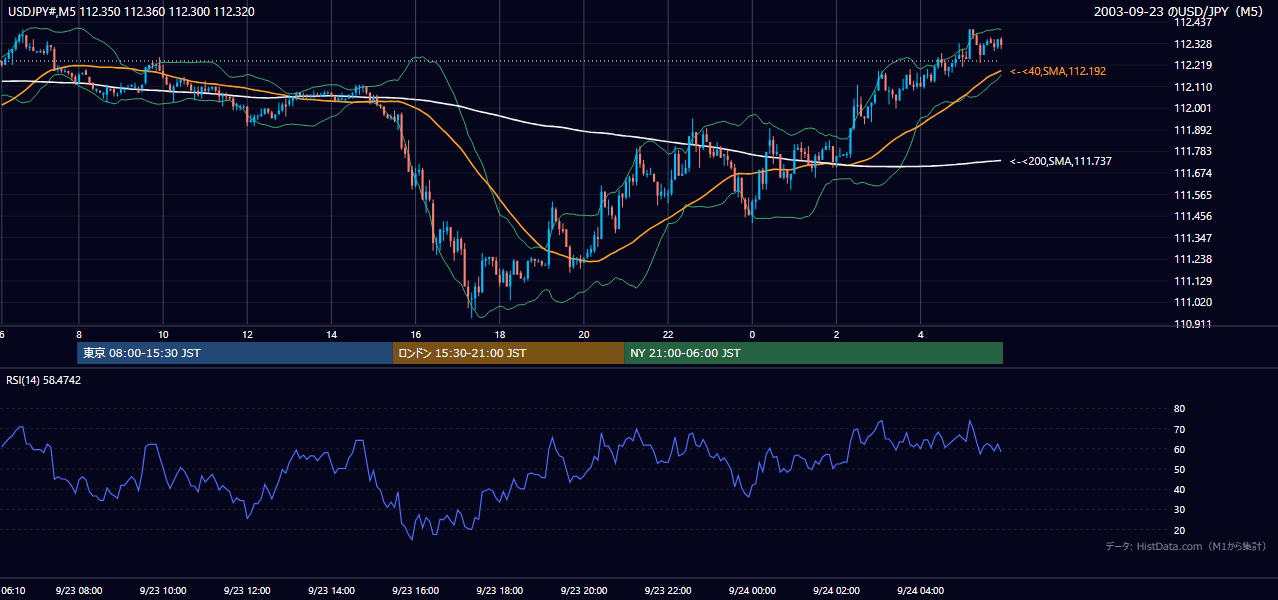This screenshot has height=600, width=1278.
Task: Click the 40 SMA label 112.192
Action: pyautogui.click(x=1058, y=72)
